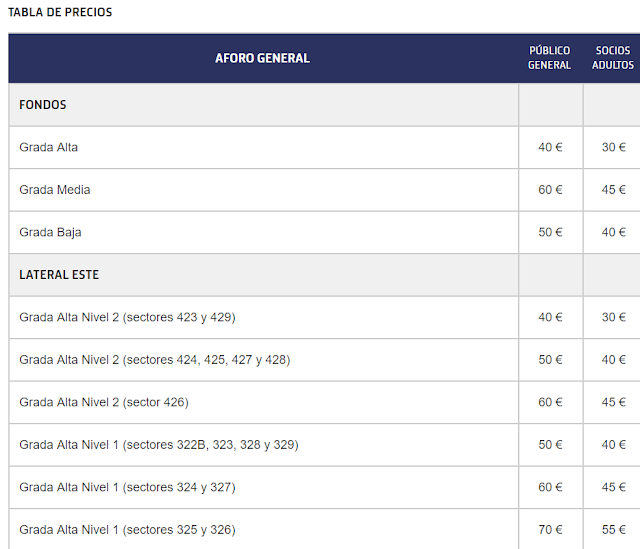Click the 70 € public price cell
Image resolution: width=640 pixels, height=549 pixels.
pyautogui.click(x=550, y=530)
